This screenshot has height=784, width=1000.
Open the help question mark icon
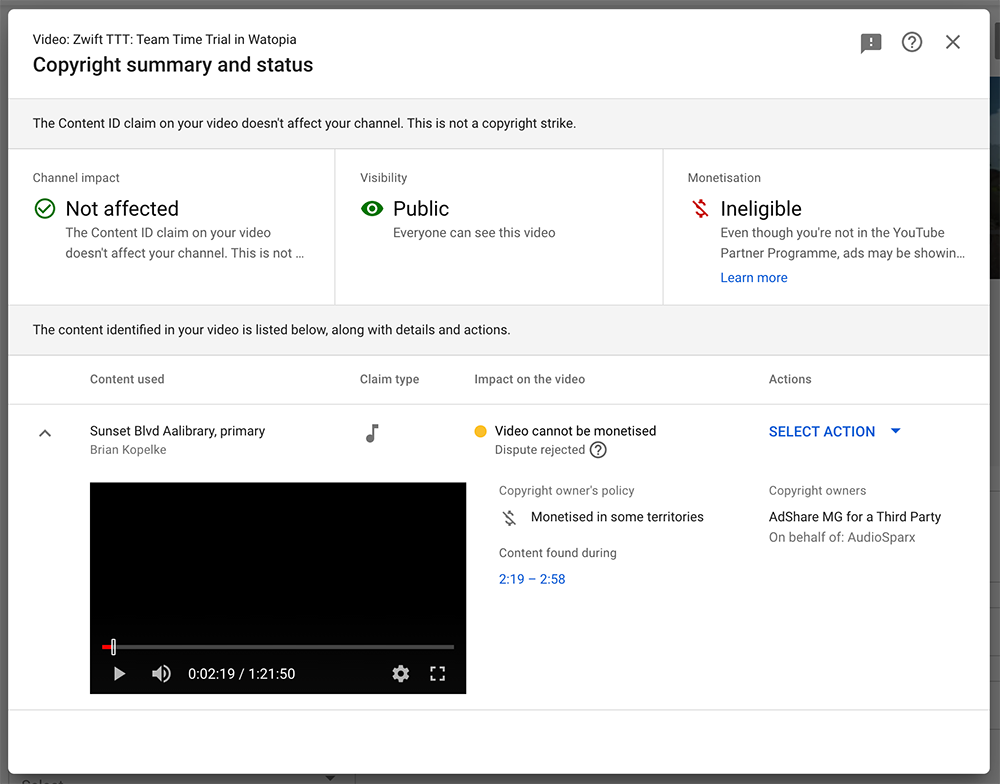[912, 42]
